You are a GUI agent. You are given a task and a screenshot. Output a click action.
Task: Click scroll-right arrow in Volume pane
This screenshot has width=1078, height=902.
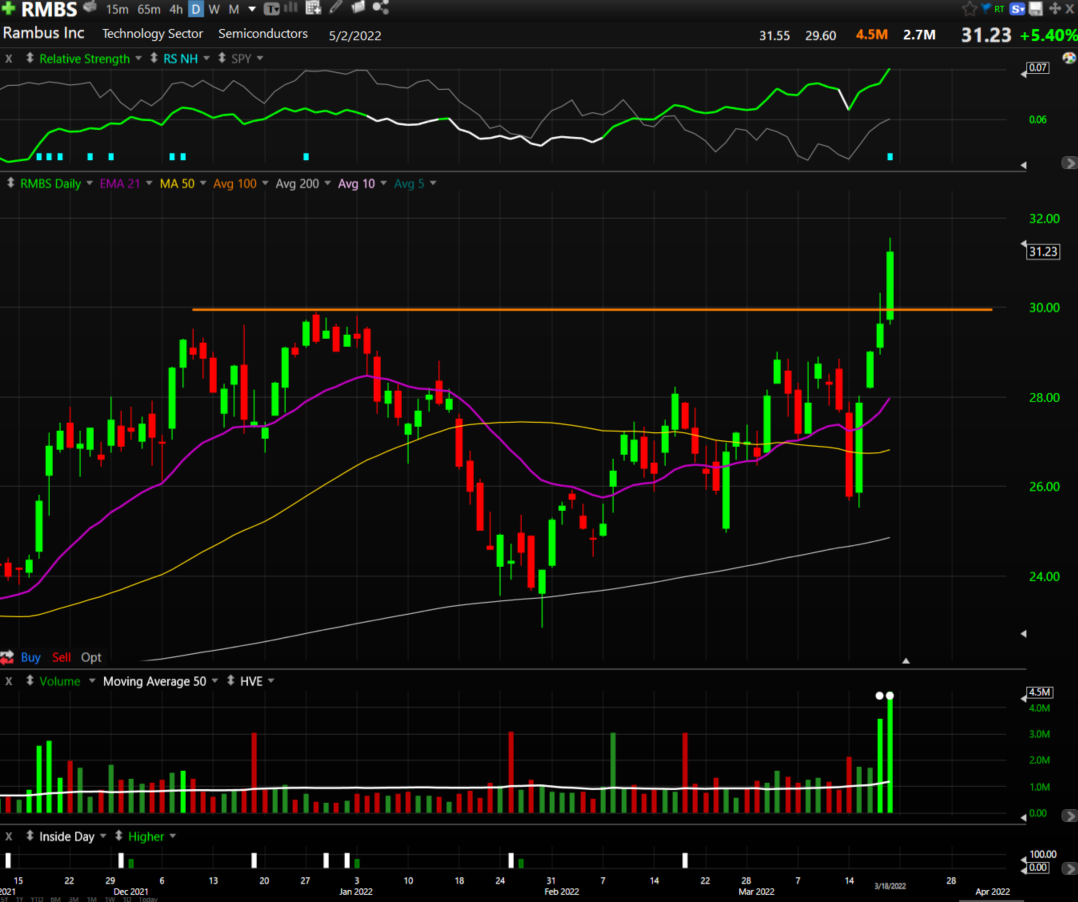click(1069, 815)
